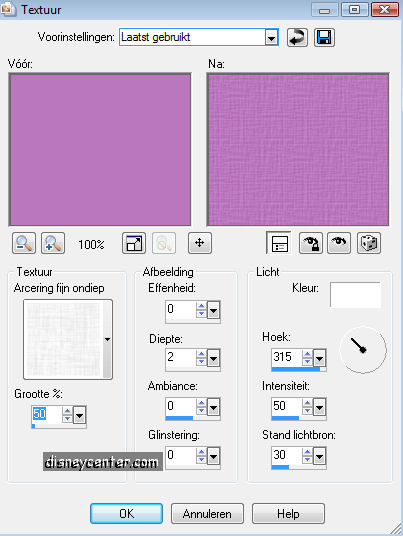Click the Hoek angle dial
The width and height of the screenshot is (403, 536).
[x=363, y=349]
